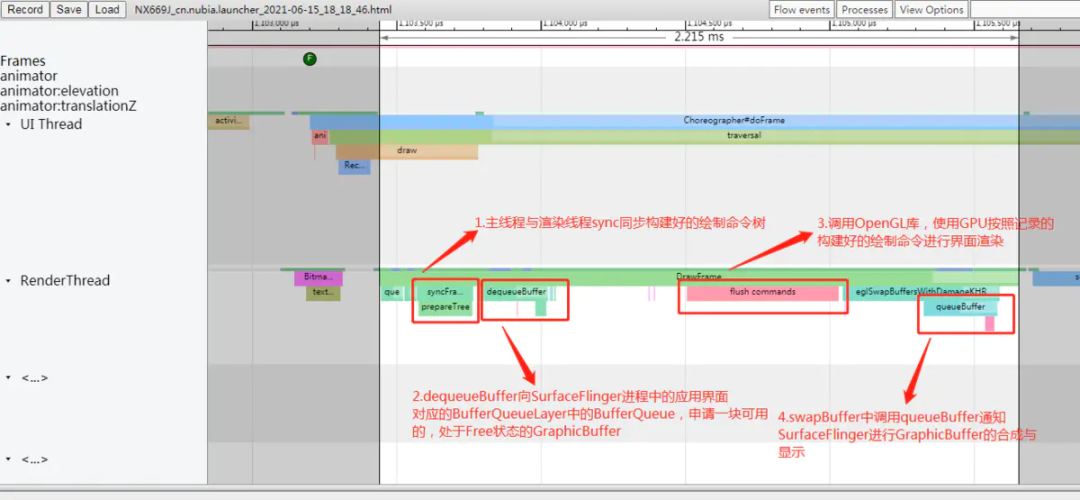Click the animator:elevation row label
The image size is (1080, 500).
tap(59, 91)
